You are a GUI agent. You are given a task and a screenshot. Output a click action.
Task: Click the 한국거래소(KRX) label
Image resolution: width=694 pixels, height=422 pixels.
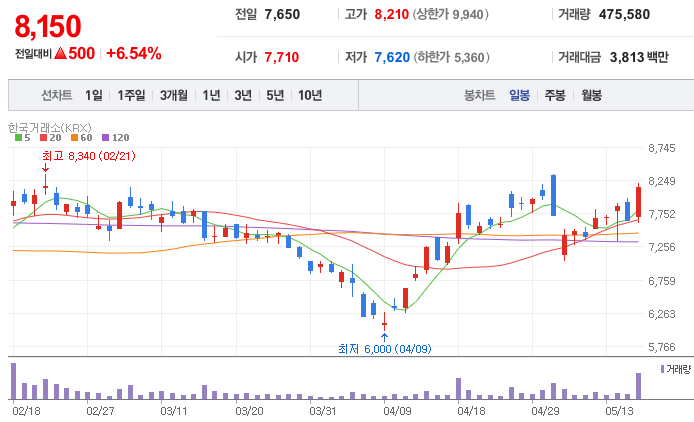click(50, 128)
